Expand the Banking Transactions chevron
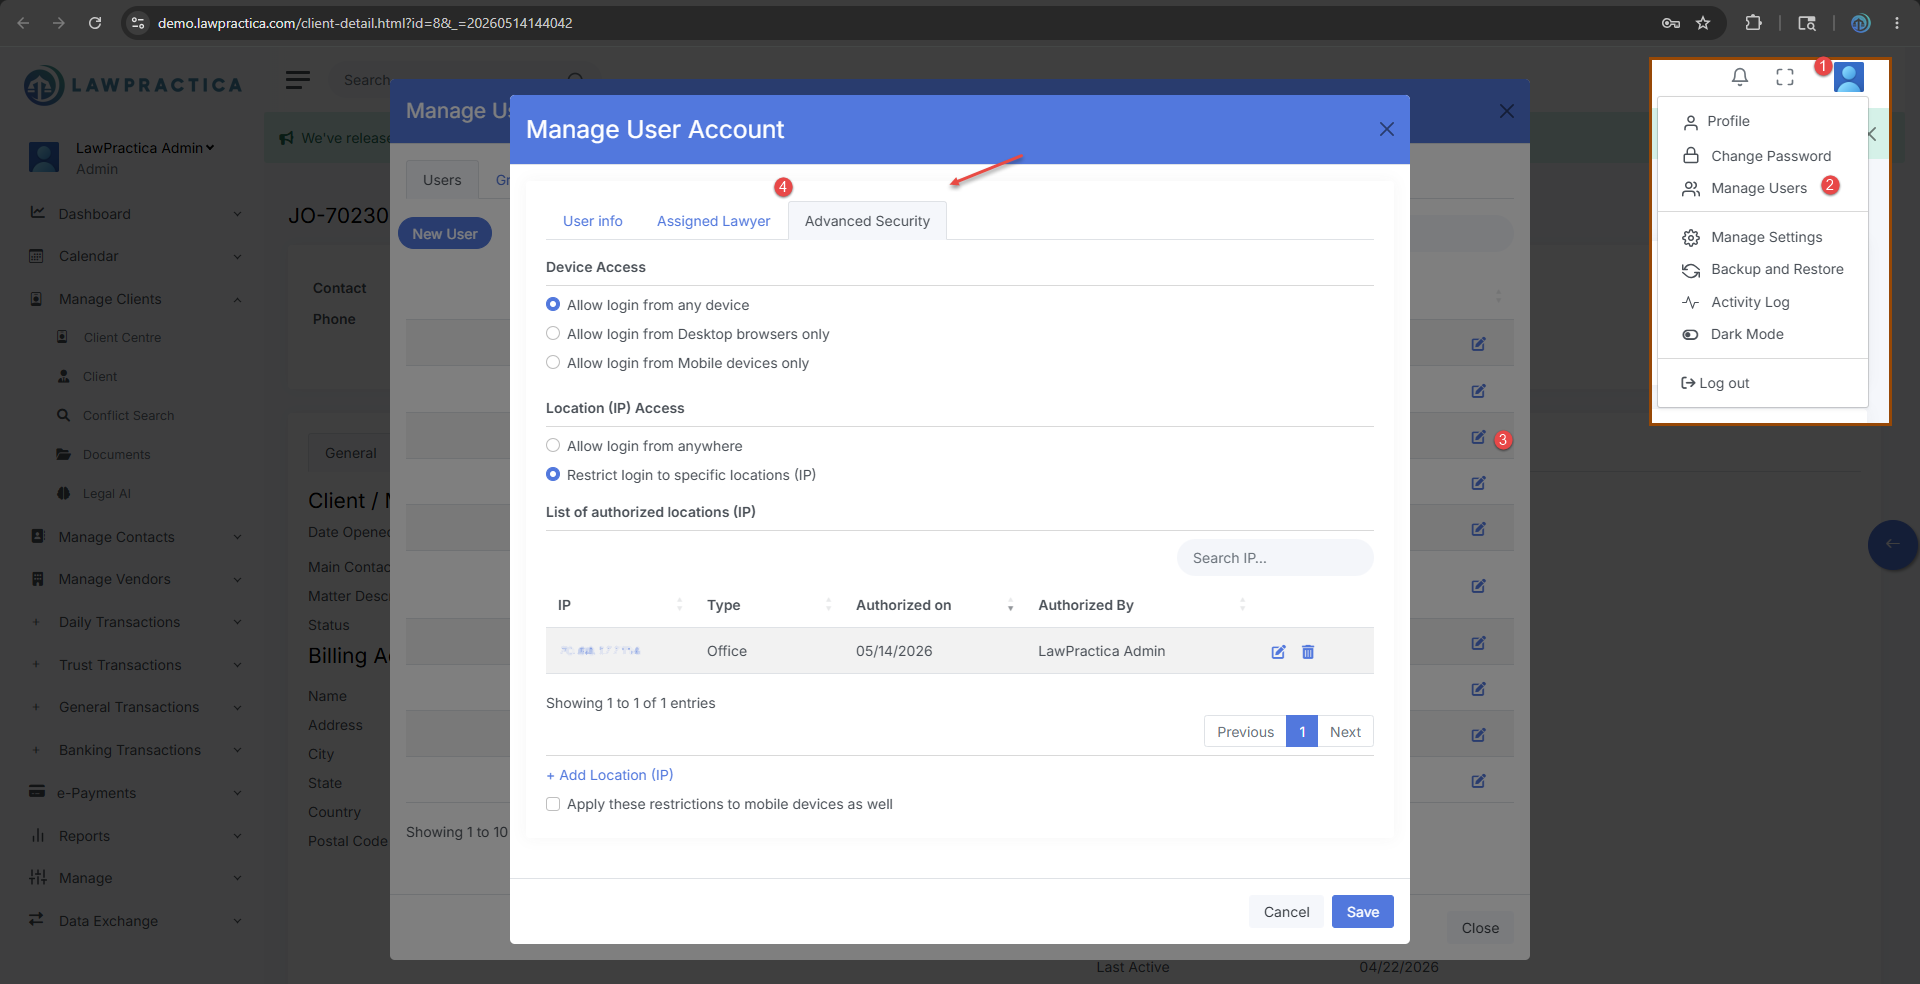The image size is (1920, 984). click(237, 750)
